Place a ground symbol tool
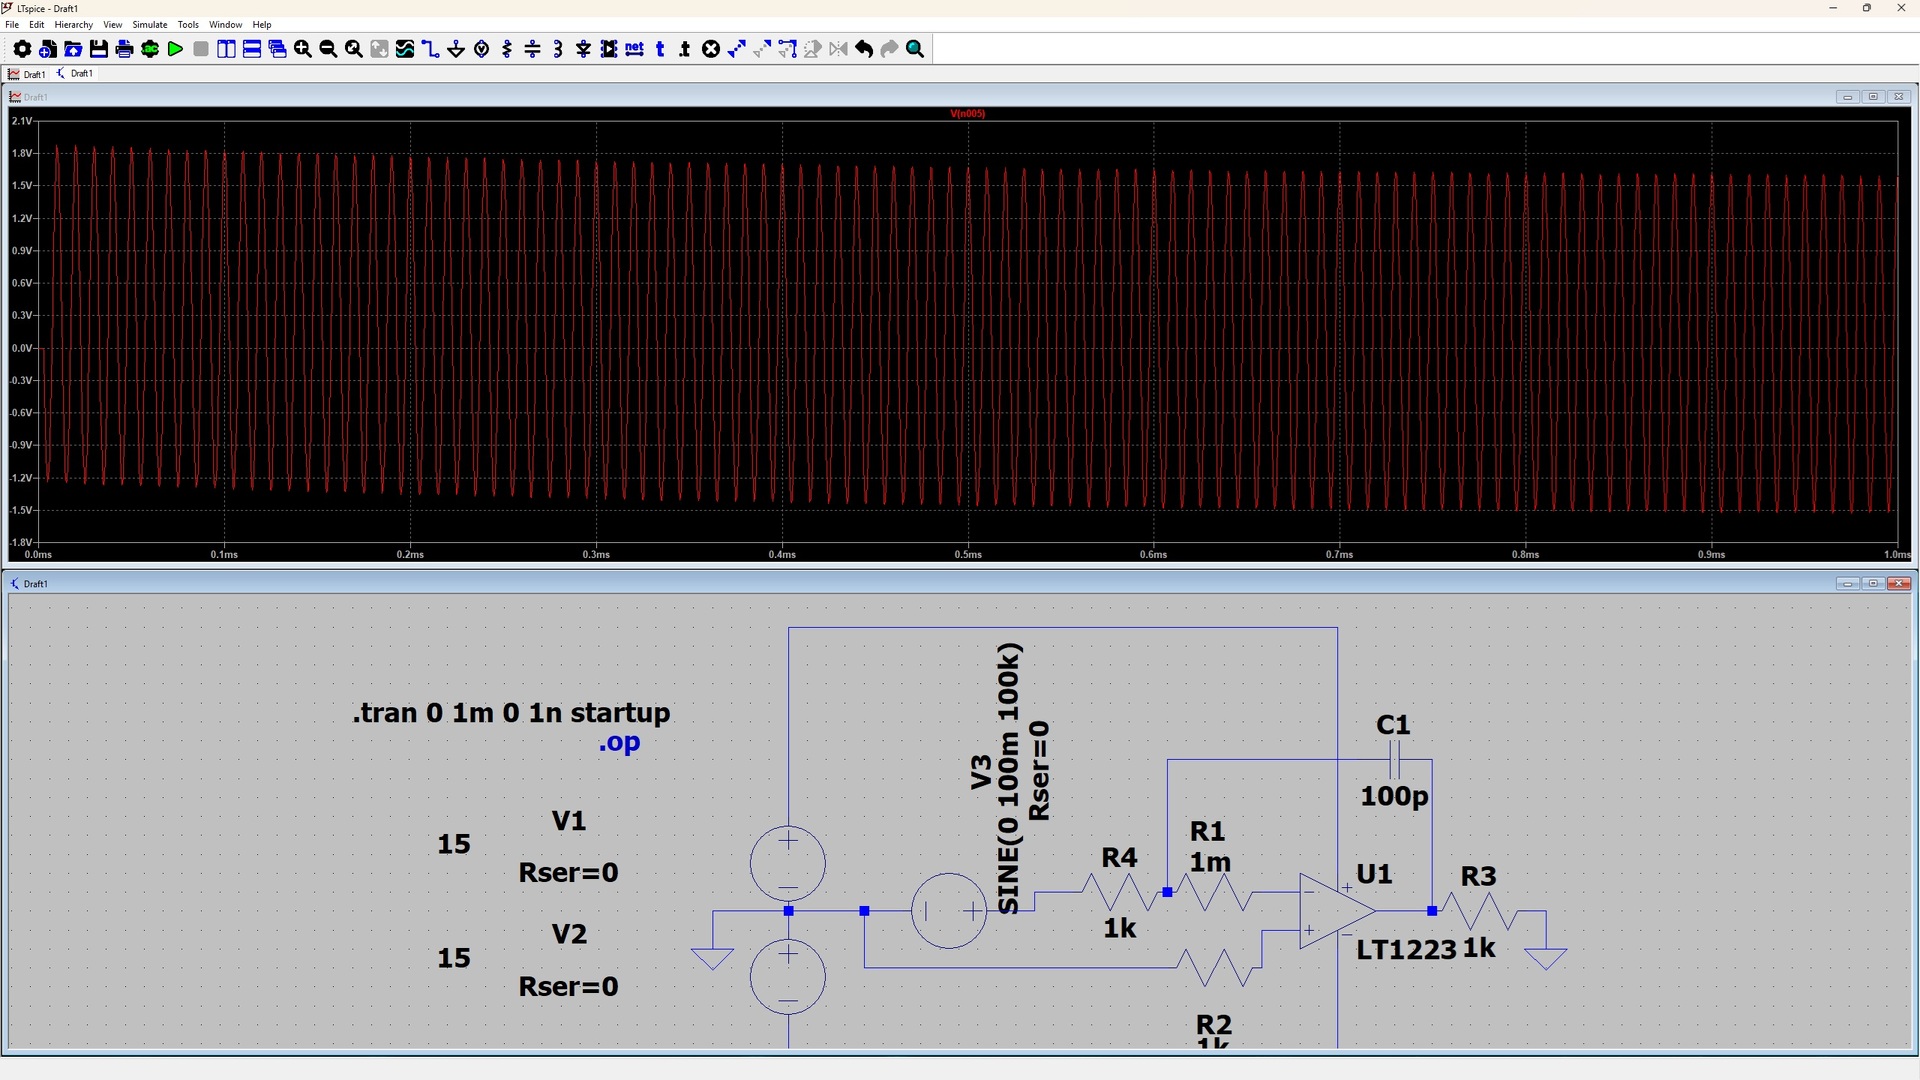Viewport: 1920px width, 1080px height. [456, 49]
